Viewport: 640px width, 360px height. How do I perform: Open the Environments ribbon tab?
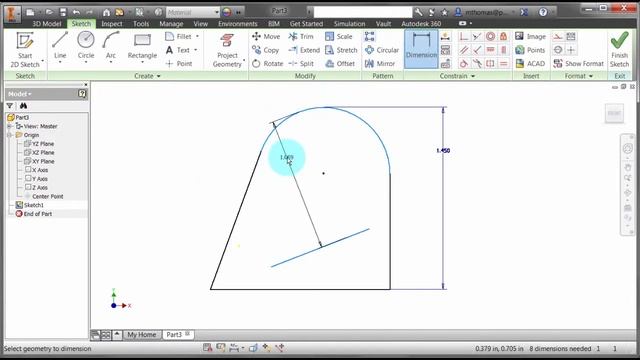coord(238,24)
